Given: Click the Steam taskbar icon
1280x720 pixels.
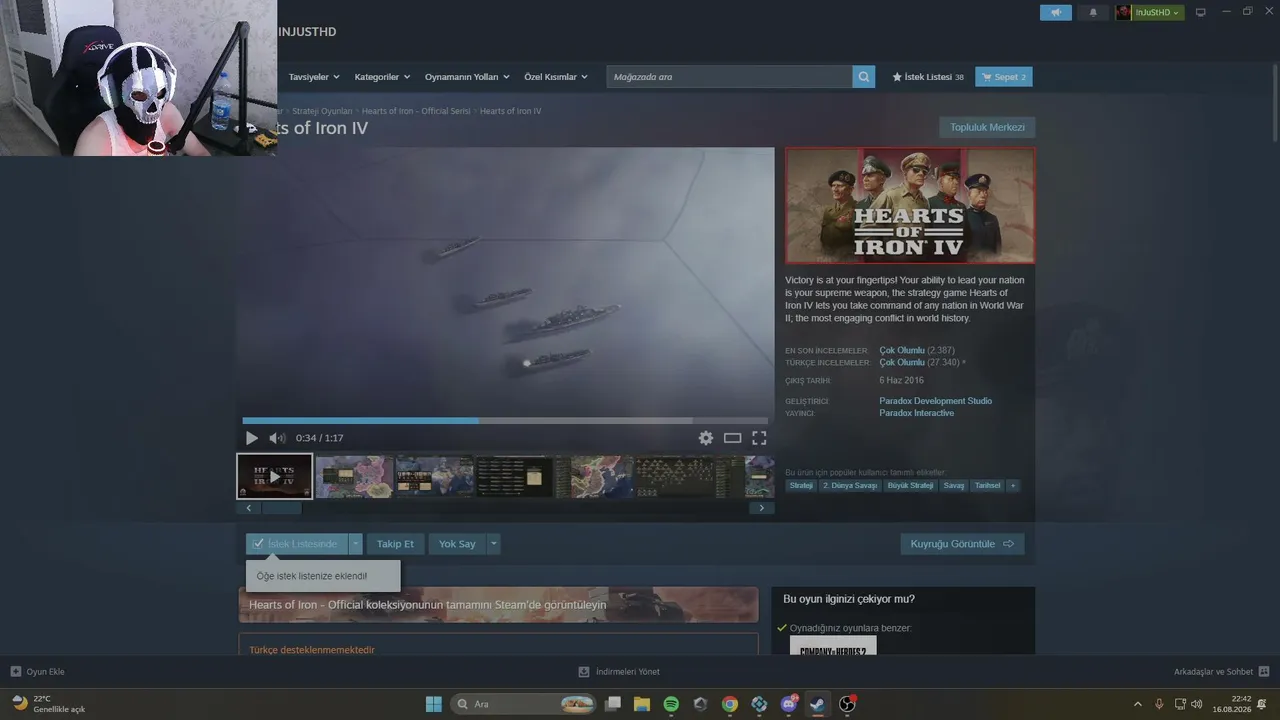Looking at the screenshot, I should pos(818,704).
